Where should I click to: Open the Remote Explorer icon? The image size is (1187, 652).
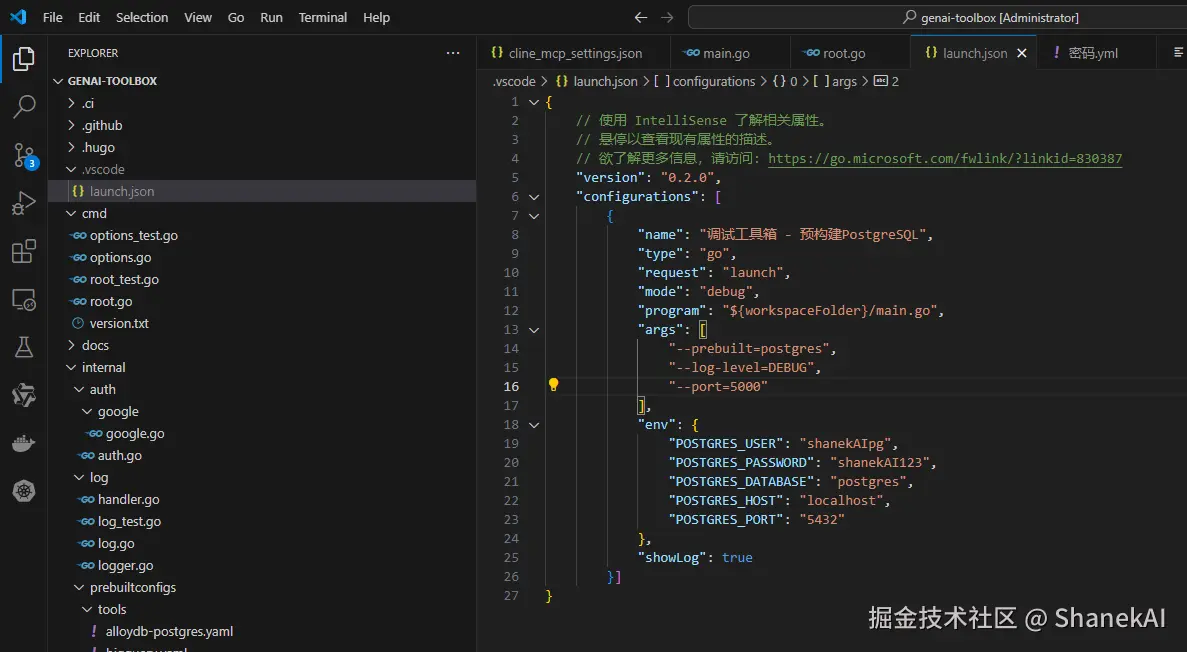click(x=24, y=299)
